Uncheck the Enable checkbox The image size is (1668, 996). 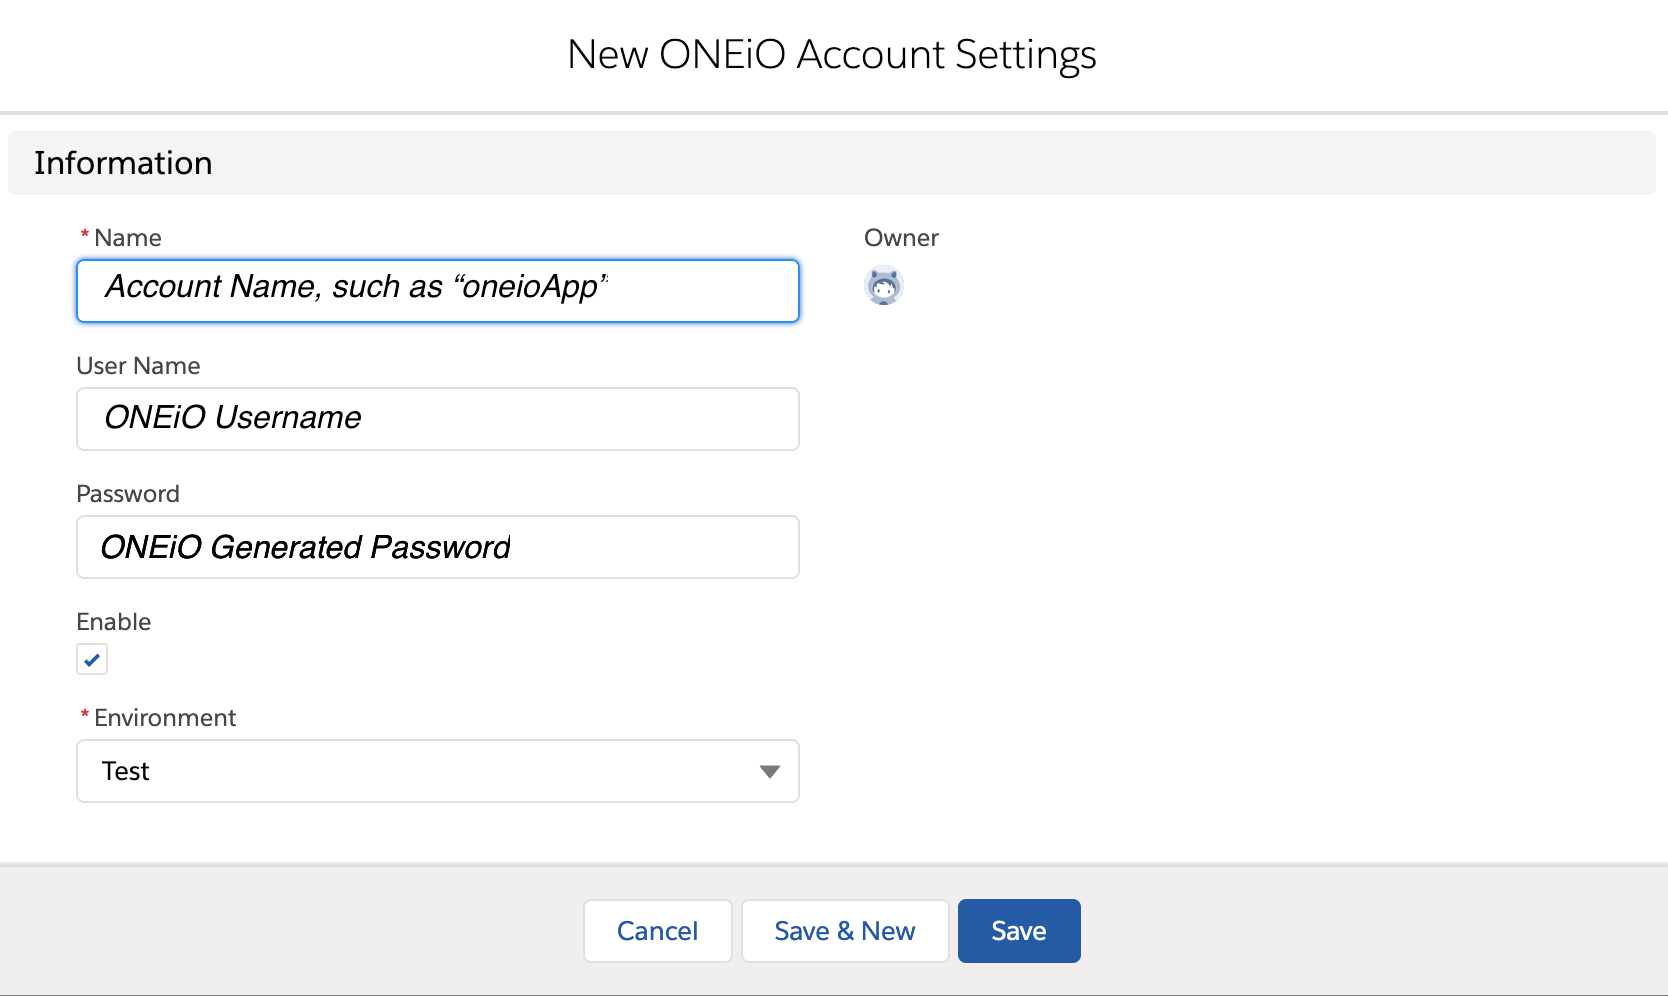click(x=92, y=659)
